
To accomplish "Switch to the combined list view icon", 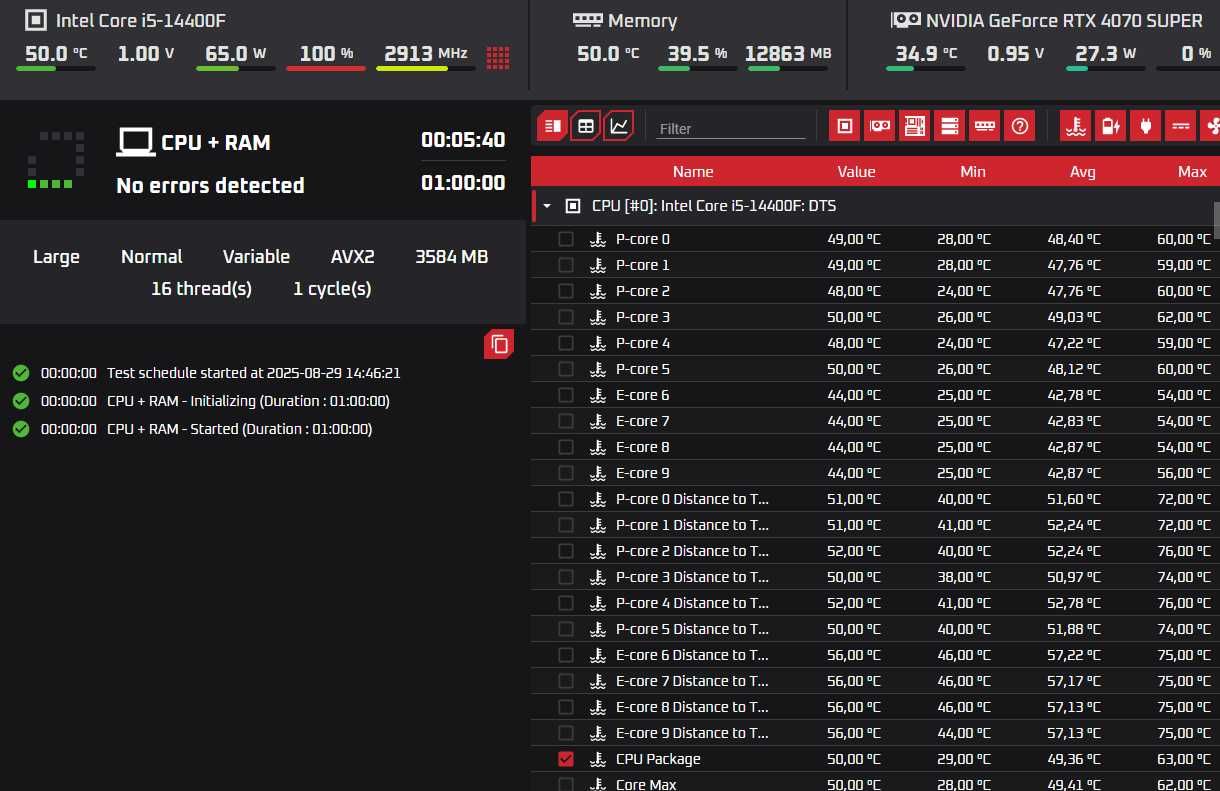I will tap(552, 126).
